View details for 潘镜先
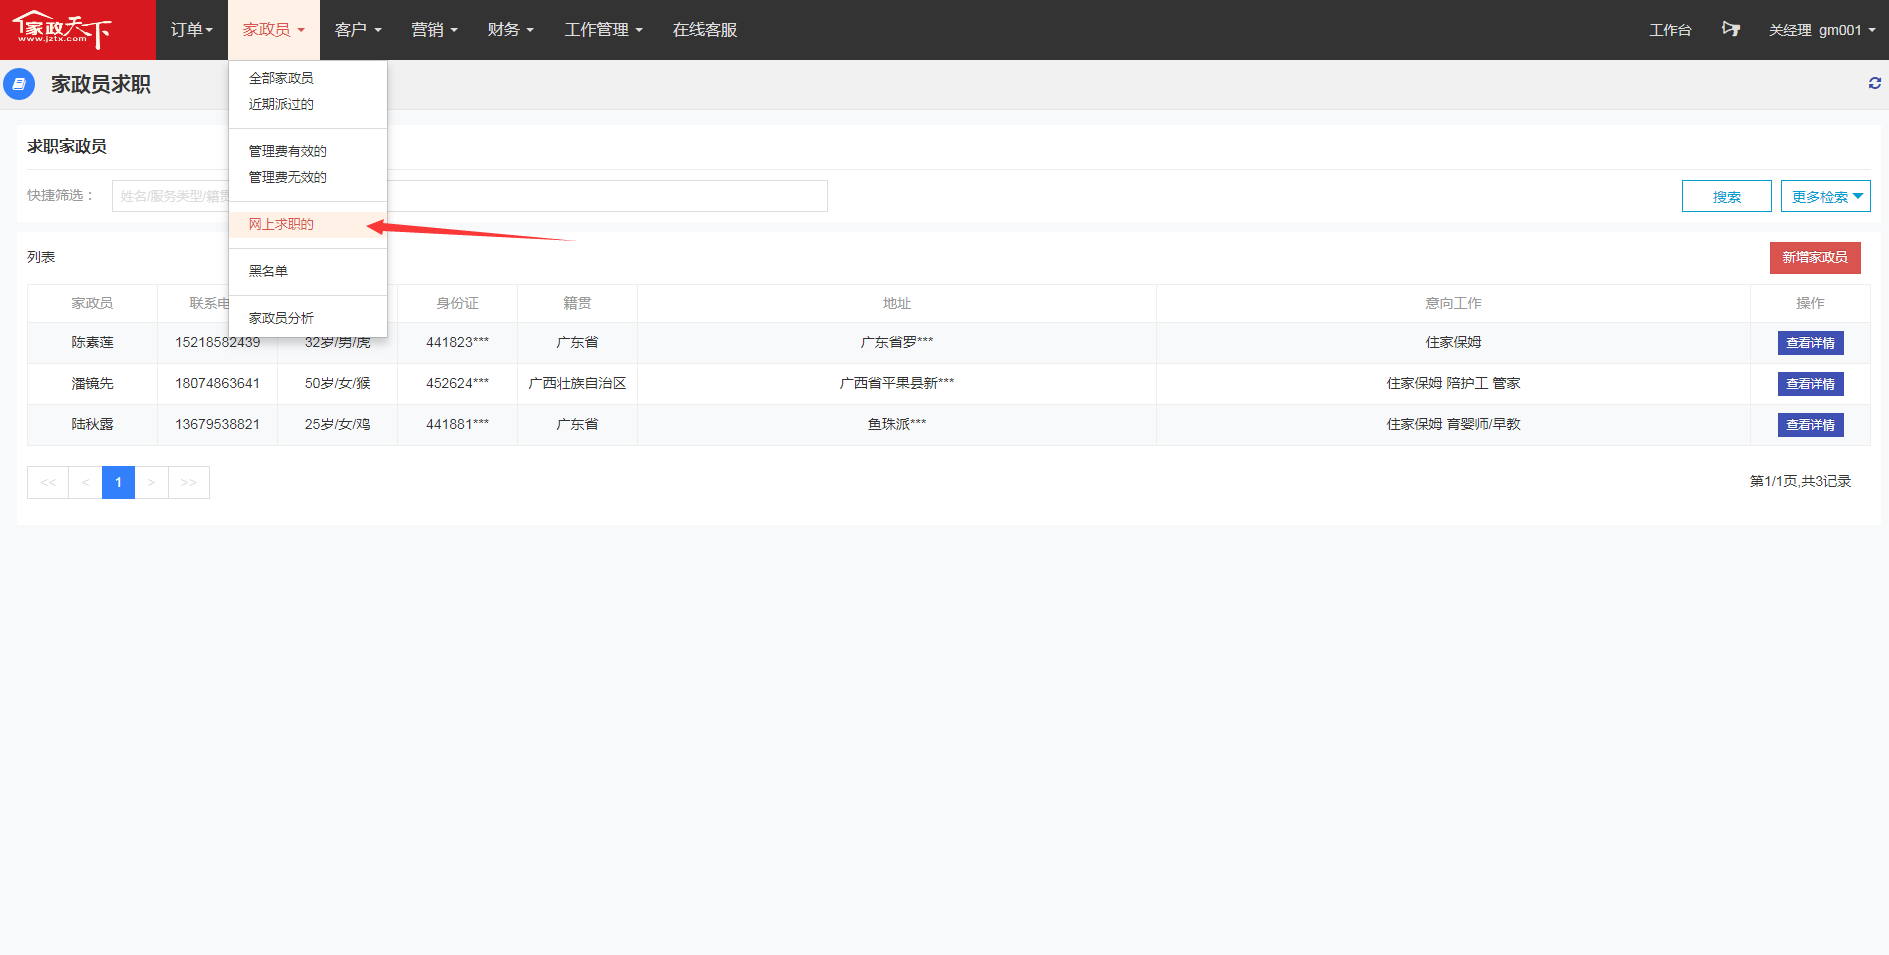This screenshot has height=955, width=1889. pyautogui.click(x=1810, y=384)
